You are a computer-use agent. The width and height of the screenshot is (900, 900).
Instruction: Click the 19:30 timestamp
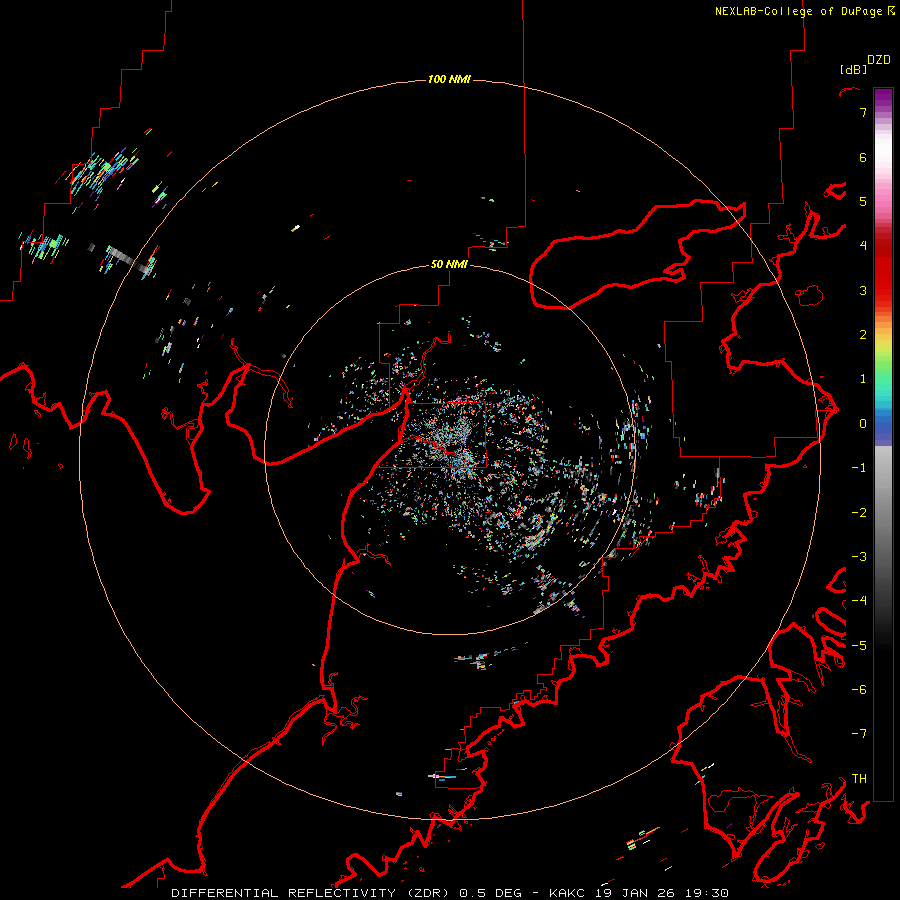click(707, 893)
